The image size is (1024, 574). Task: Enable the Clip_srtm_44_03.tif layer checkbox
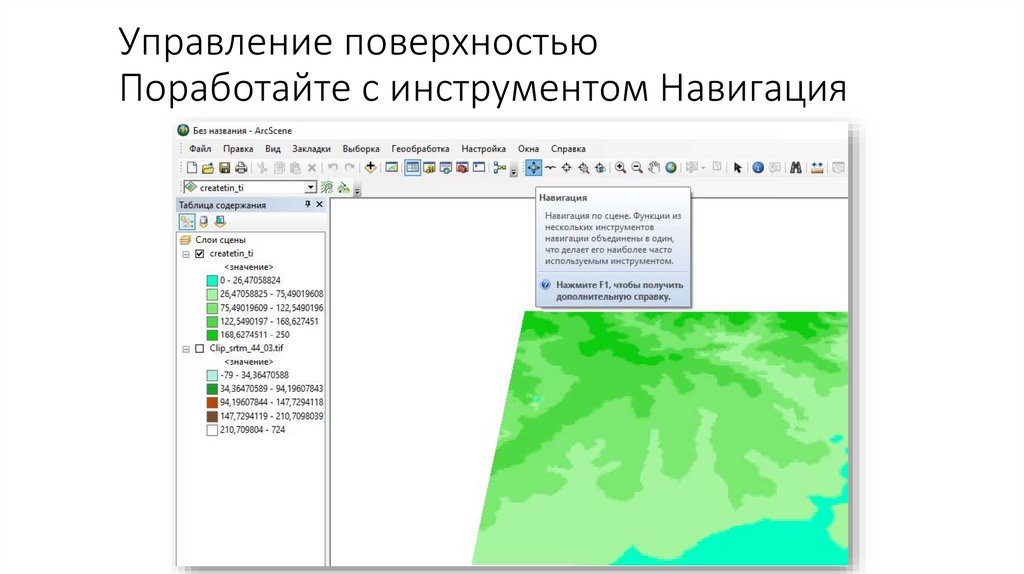[200, 349]
